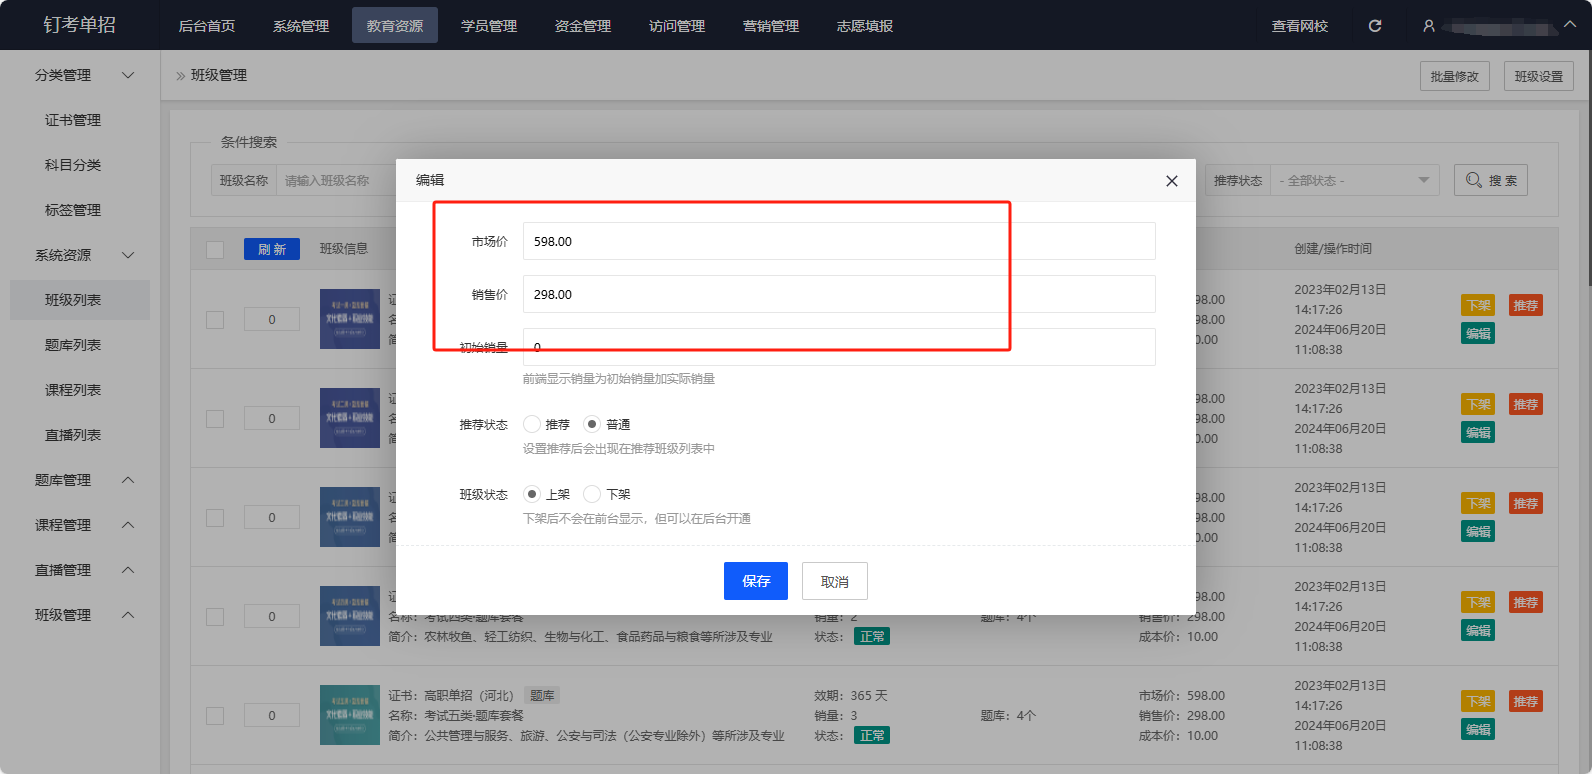
Task: Click the 考试五类 row's 编辑 button
Action: 1478,729
